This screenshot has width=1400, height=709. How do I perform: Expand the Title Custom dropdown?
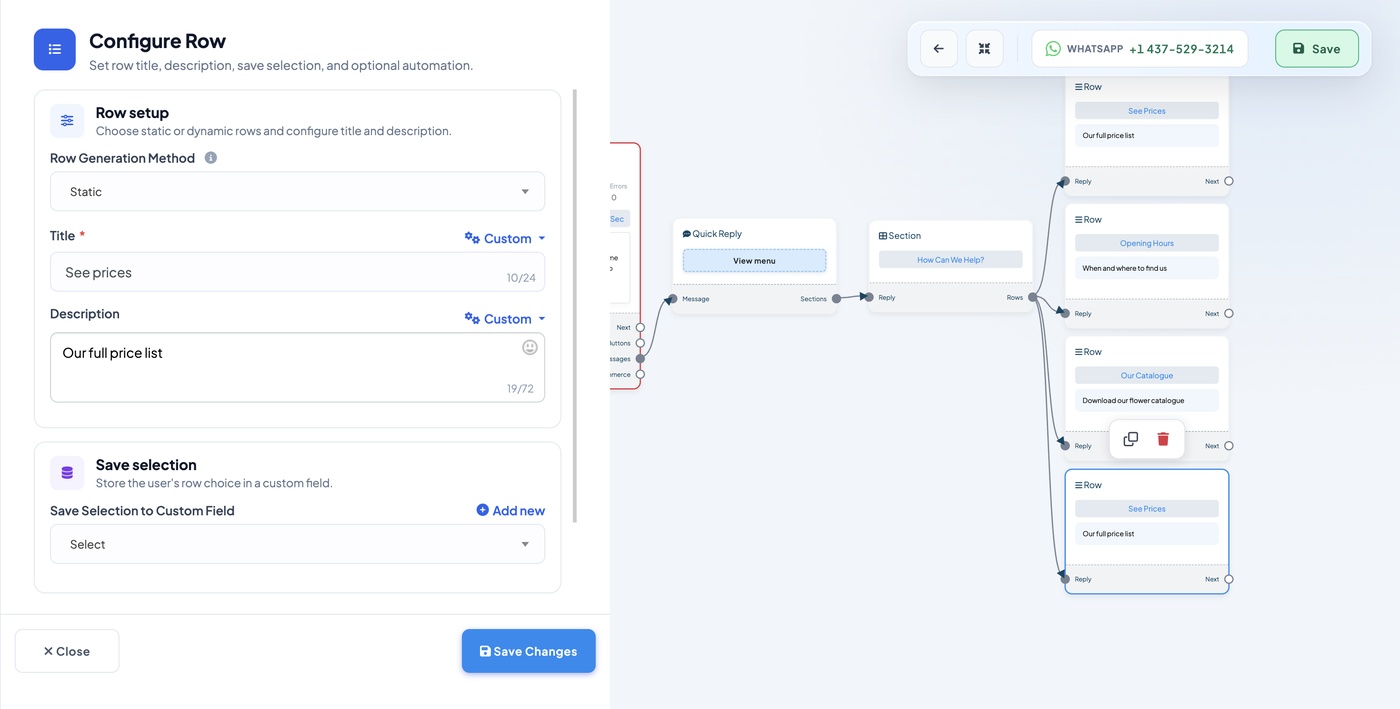click(x=505, y=238)
